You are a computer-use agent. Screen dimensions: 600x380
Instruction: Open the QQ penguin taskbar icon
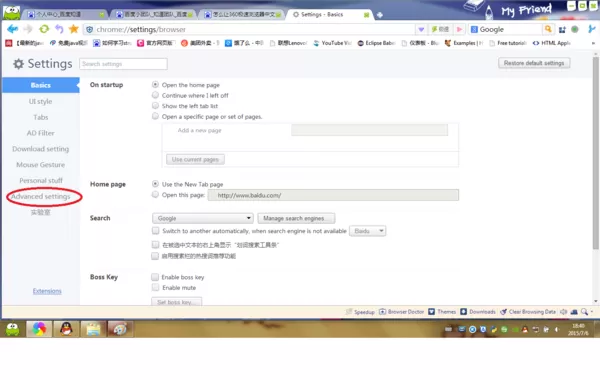pyautogui.click(x=66, y=329)
